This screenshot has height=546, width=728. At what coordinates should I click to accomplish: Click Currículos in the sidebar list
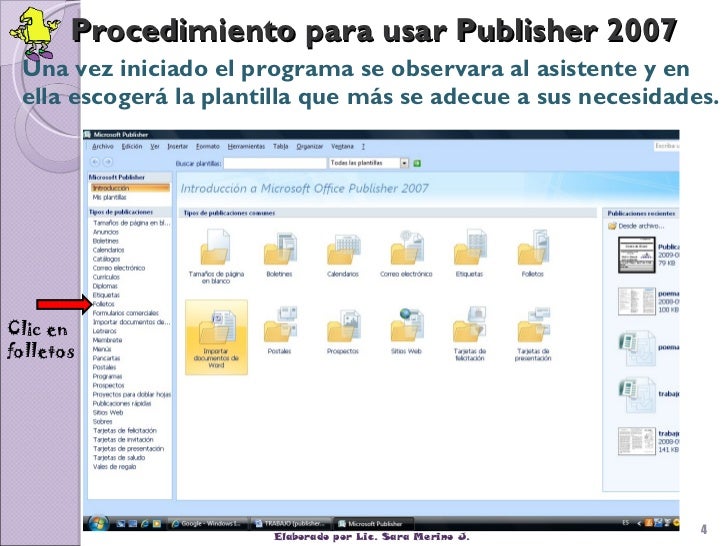pyautogui.click(x=106, y=277)
